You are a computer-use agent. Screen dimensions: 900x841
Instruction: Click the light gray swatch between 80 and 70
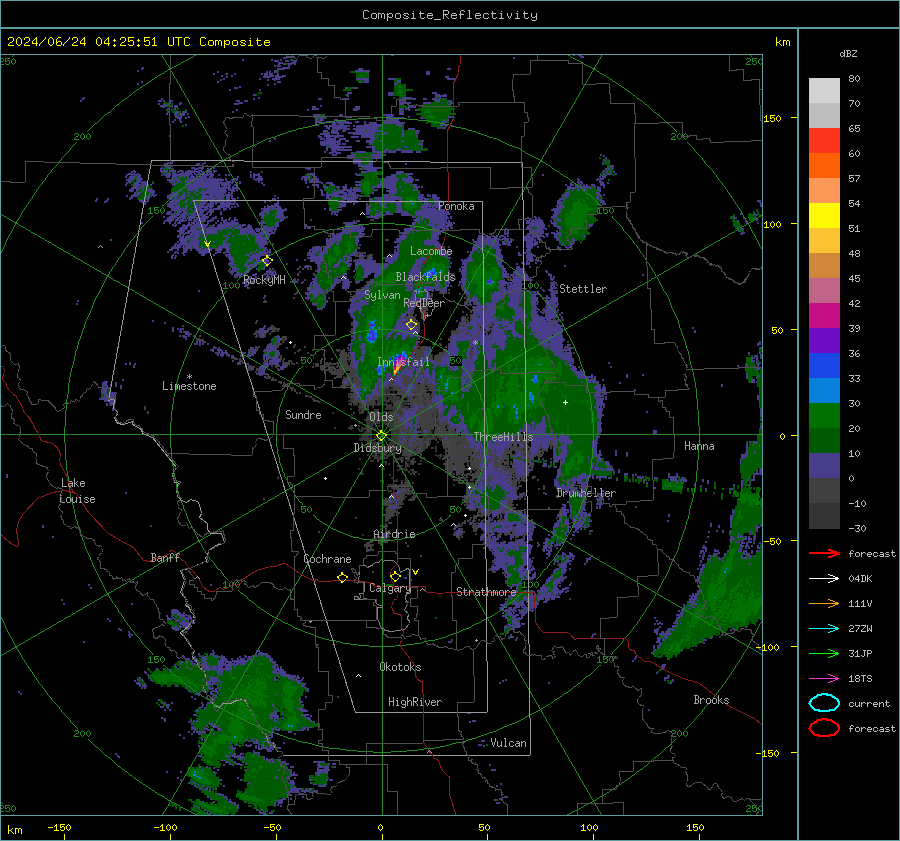824,91
